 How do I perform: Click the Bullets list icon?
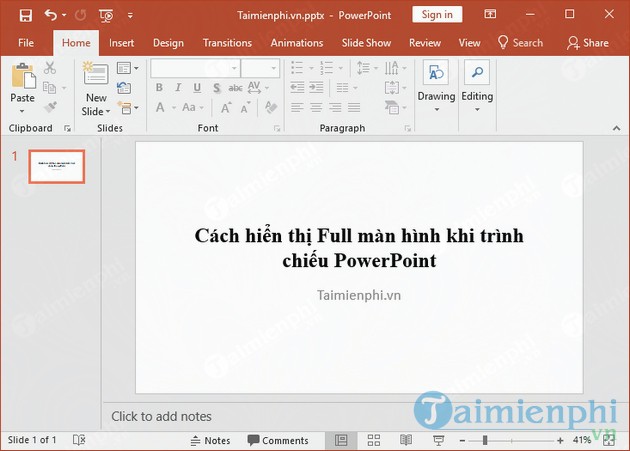pos(297,68)
